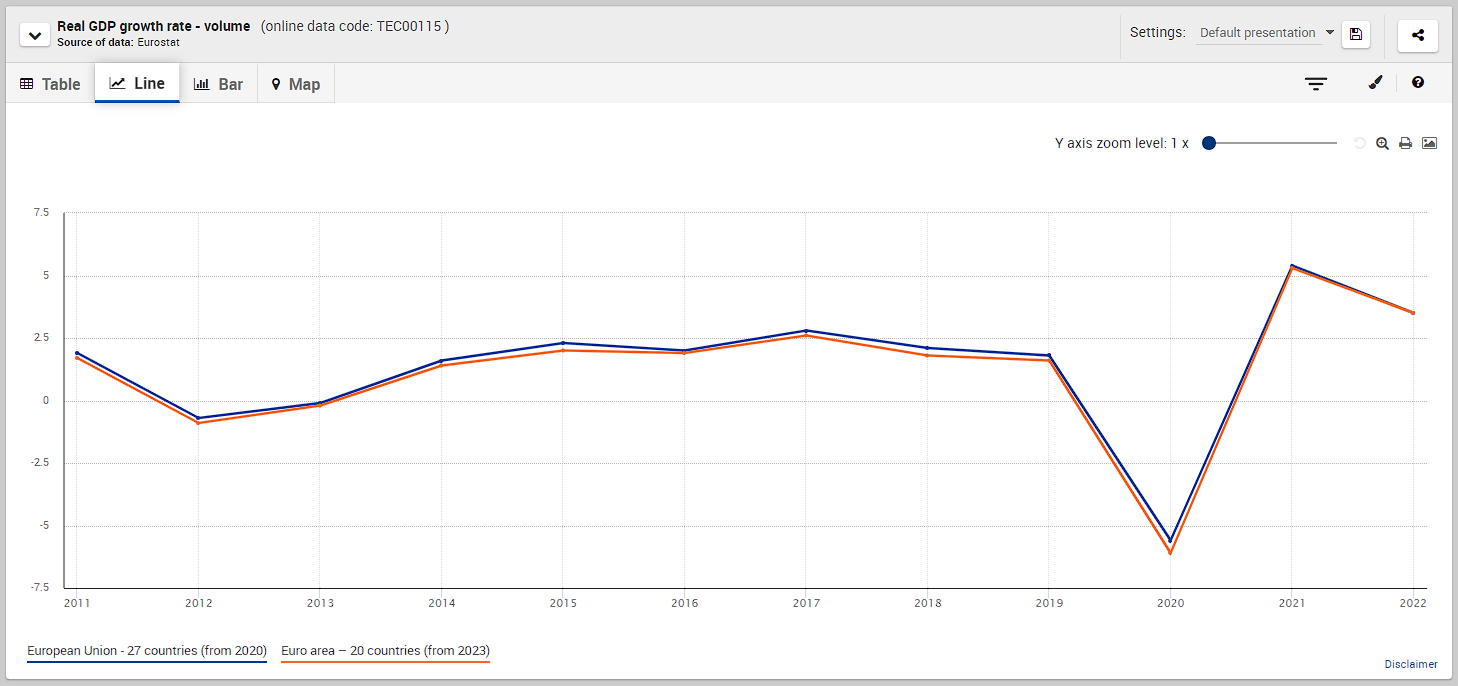The image size is (1458, 686).
Task: Expand the chevron next to the title
Action: (x=34, y=33)
